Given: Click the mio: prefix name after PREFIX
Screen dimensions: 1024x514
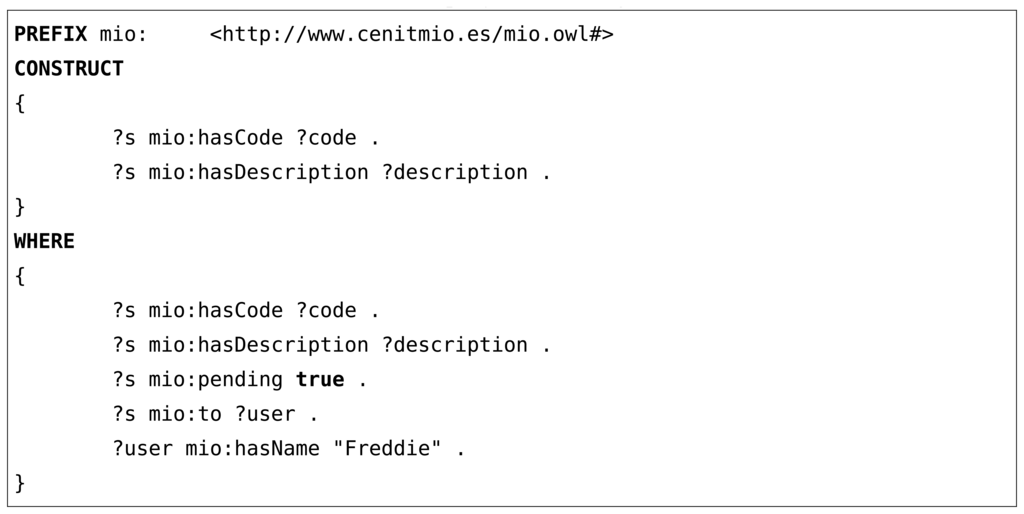Looking at the screenshot, I should coord(123,35).
